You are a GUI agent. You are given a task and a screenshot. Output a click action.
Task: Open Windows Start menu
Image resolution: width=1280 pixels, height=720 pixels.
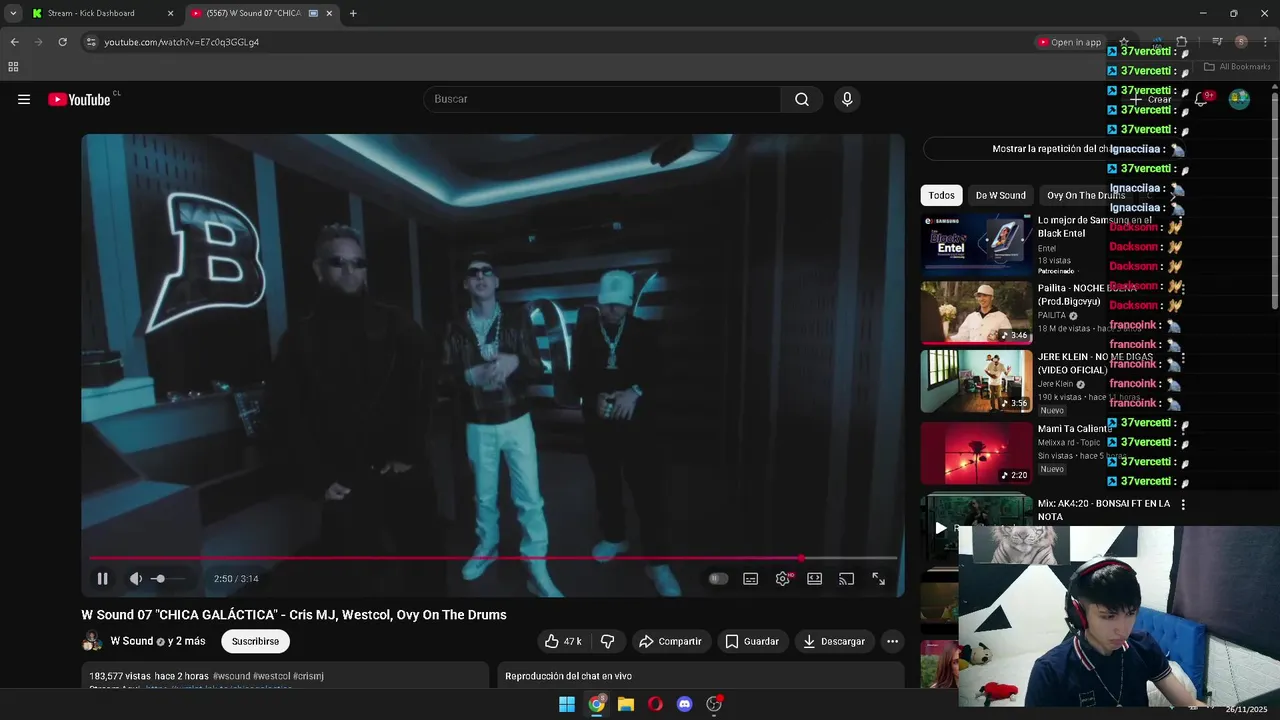(x=567, y=704)
